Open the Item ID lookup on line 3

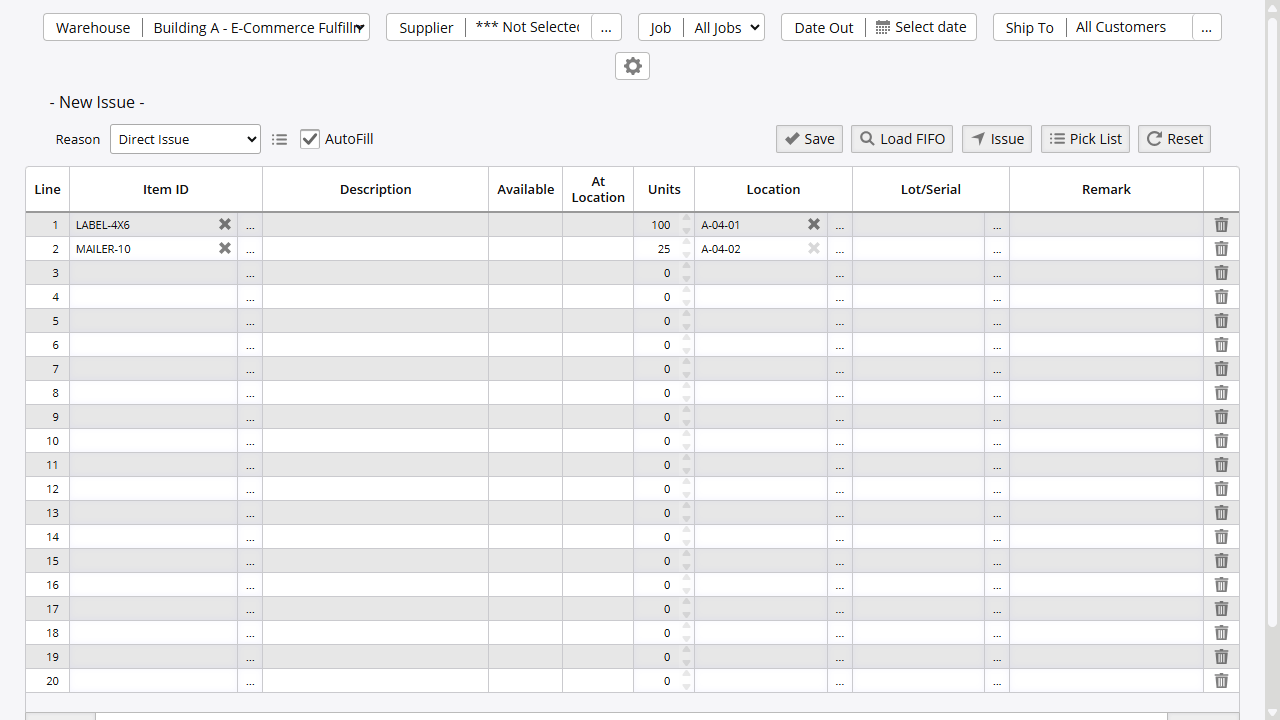click(x=250, y=272)
